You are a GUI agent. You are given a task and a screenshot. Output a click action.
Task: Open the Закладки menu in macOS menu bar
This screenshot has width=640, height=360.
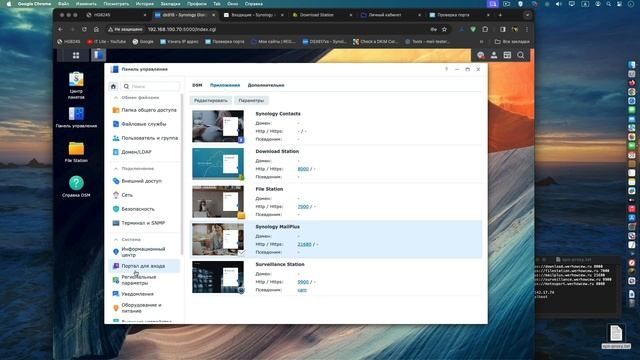[x=170, y=4]
